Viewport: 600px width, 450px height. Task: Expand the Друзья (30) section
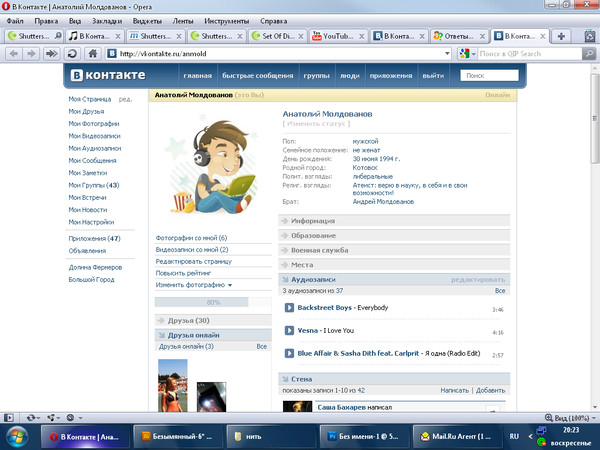tap(213, 320)
